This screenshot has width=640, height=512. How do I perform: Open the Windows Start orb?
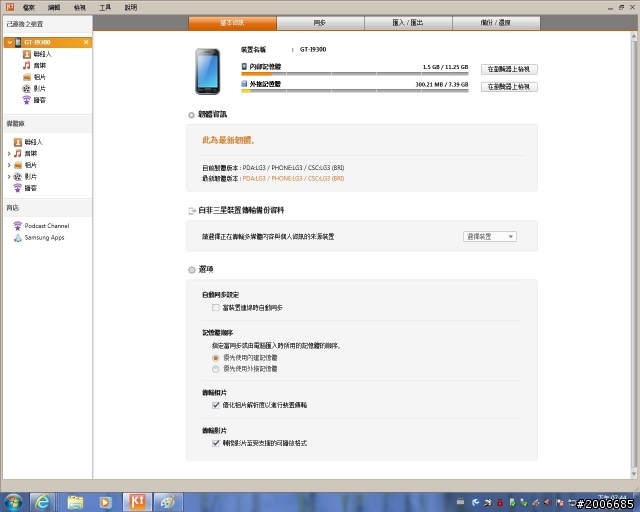[x=13, y=502]
